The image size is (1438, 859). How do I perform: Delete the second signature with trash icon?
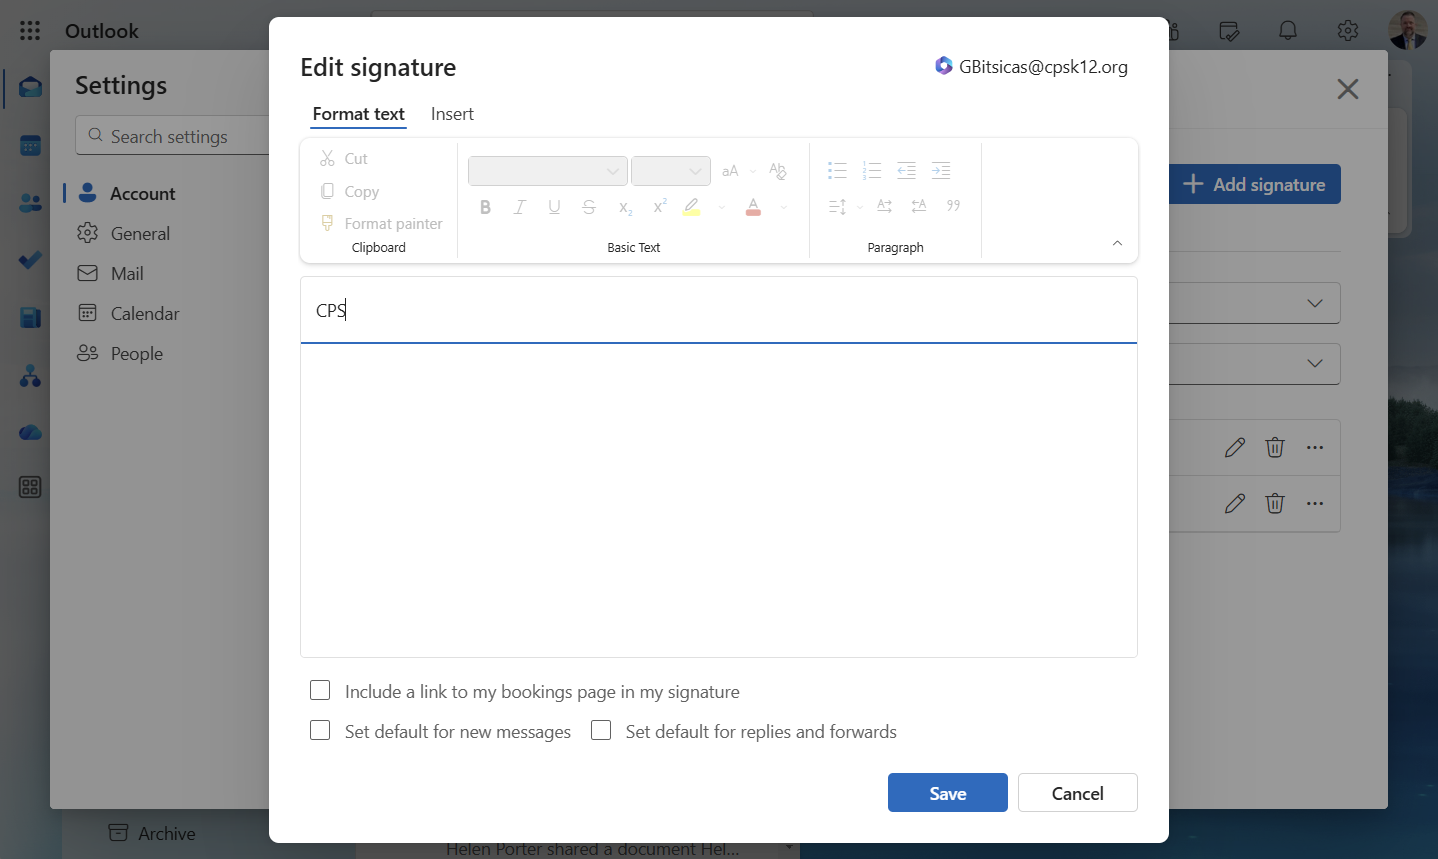pos(1275,503)
